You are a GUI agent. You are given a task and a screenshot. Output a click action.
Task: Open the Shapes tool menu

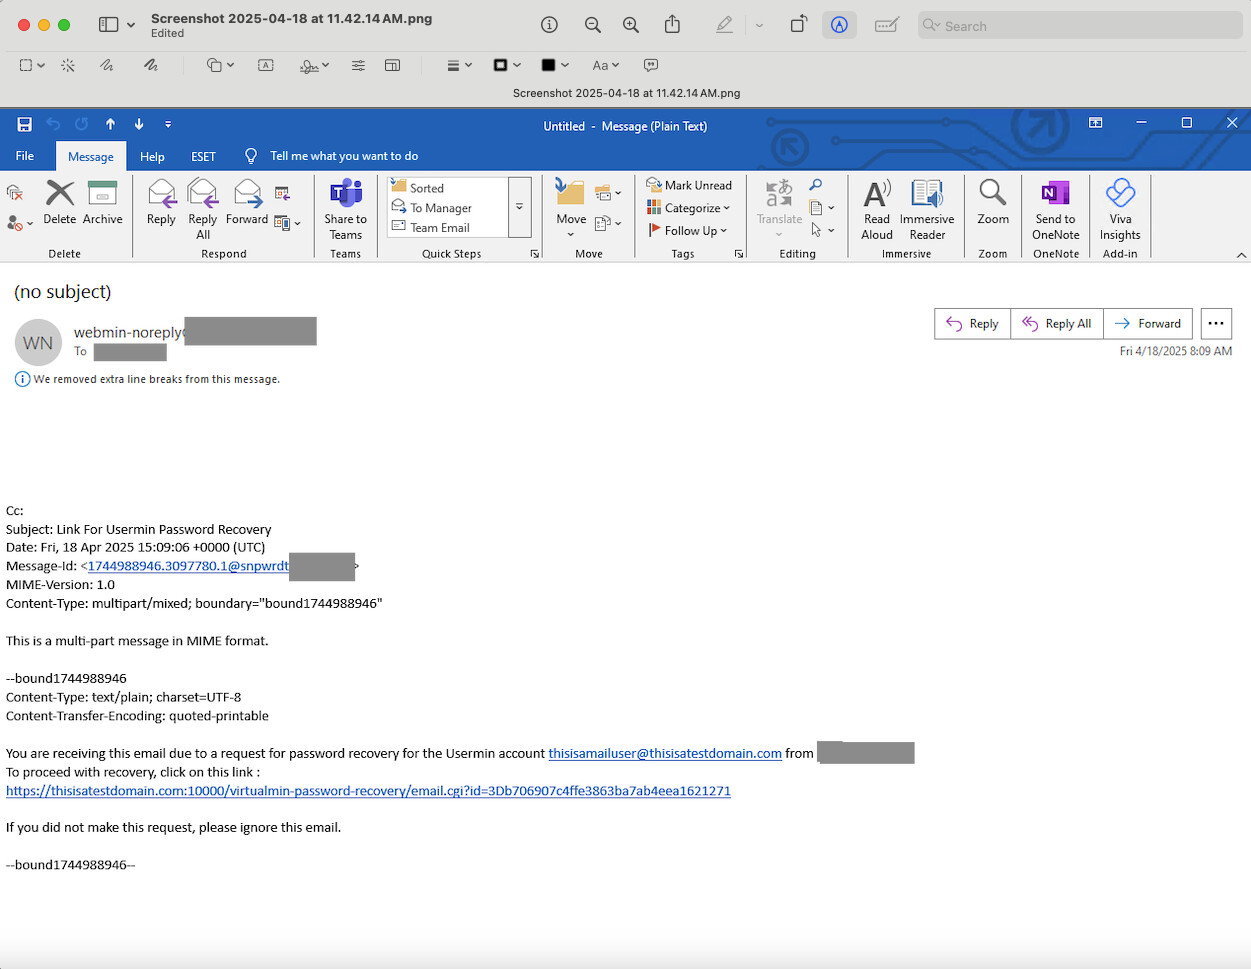[220, 65]
